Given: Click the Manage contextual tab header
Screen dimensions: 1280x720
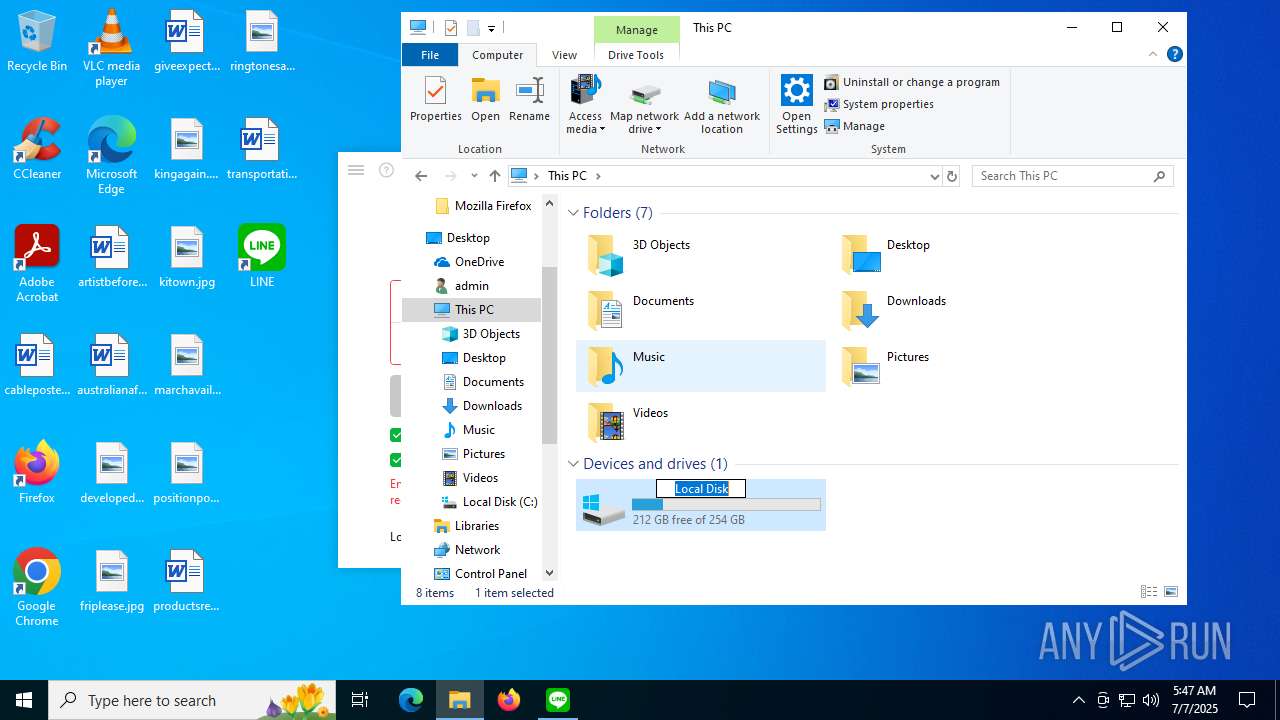Looking at the screenshot, I should click(x=636, y=30).
